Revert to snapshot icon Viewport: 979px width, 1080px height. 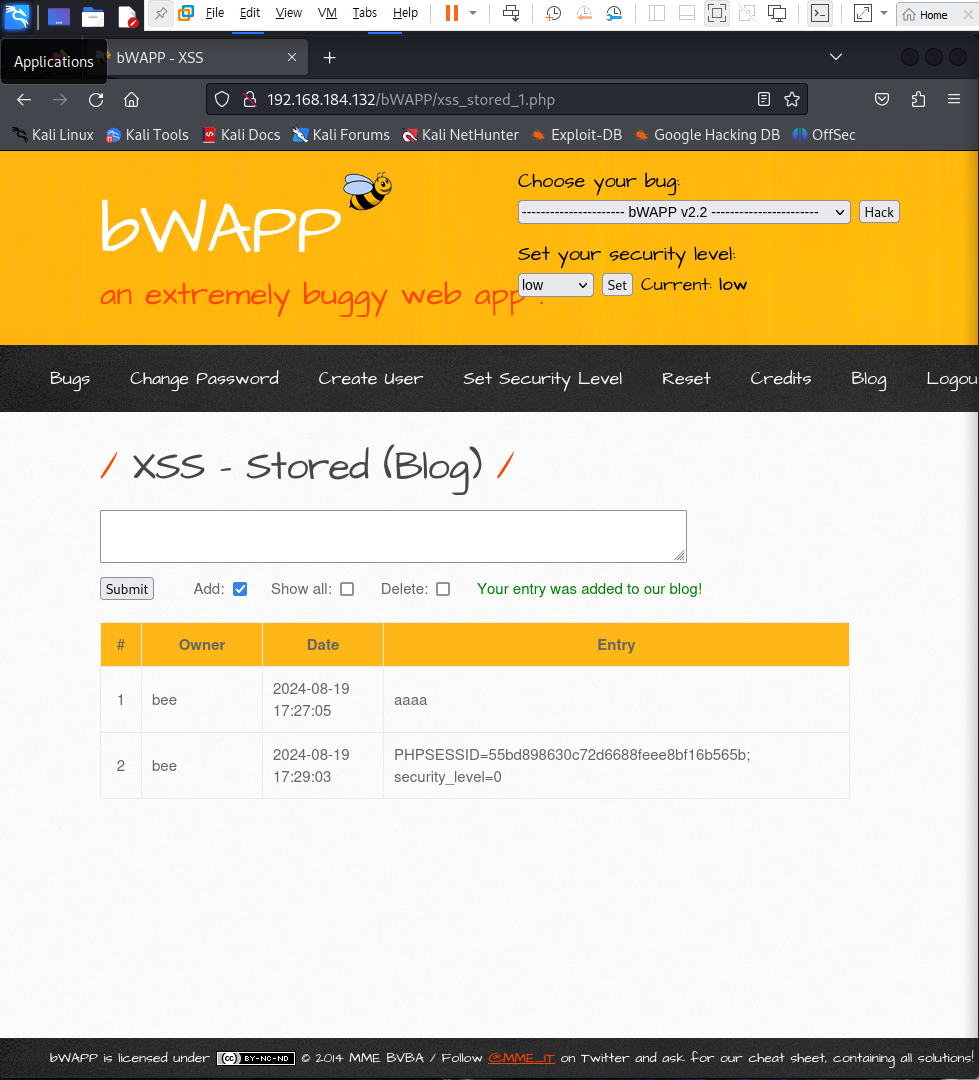point(584,13)
